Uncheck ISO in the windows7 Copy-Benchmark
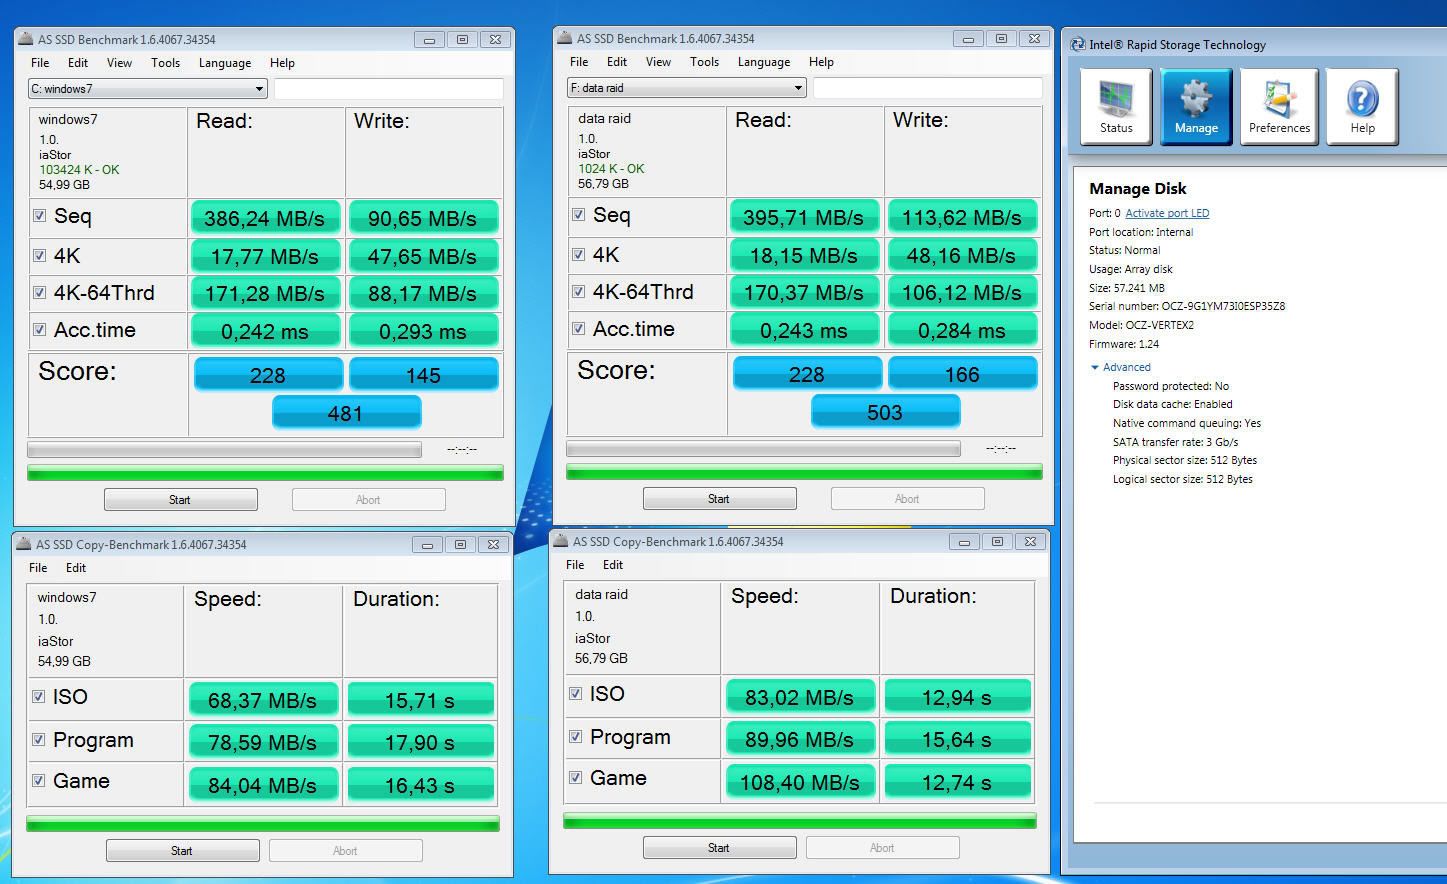 click(x=38, y=696)
